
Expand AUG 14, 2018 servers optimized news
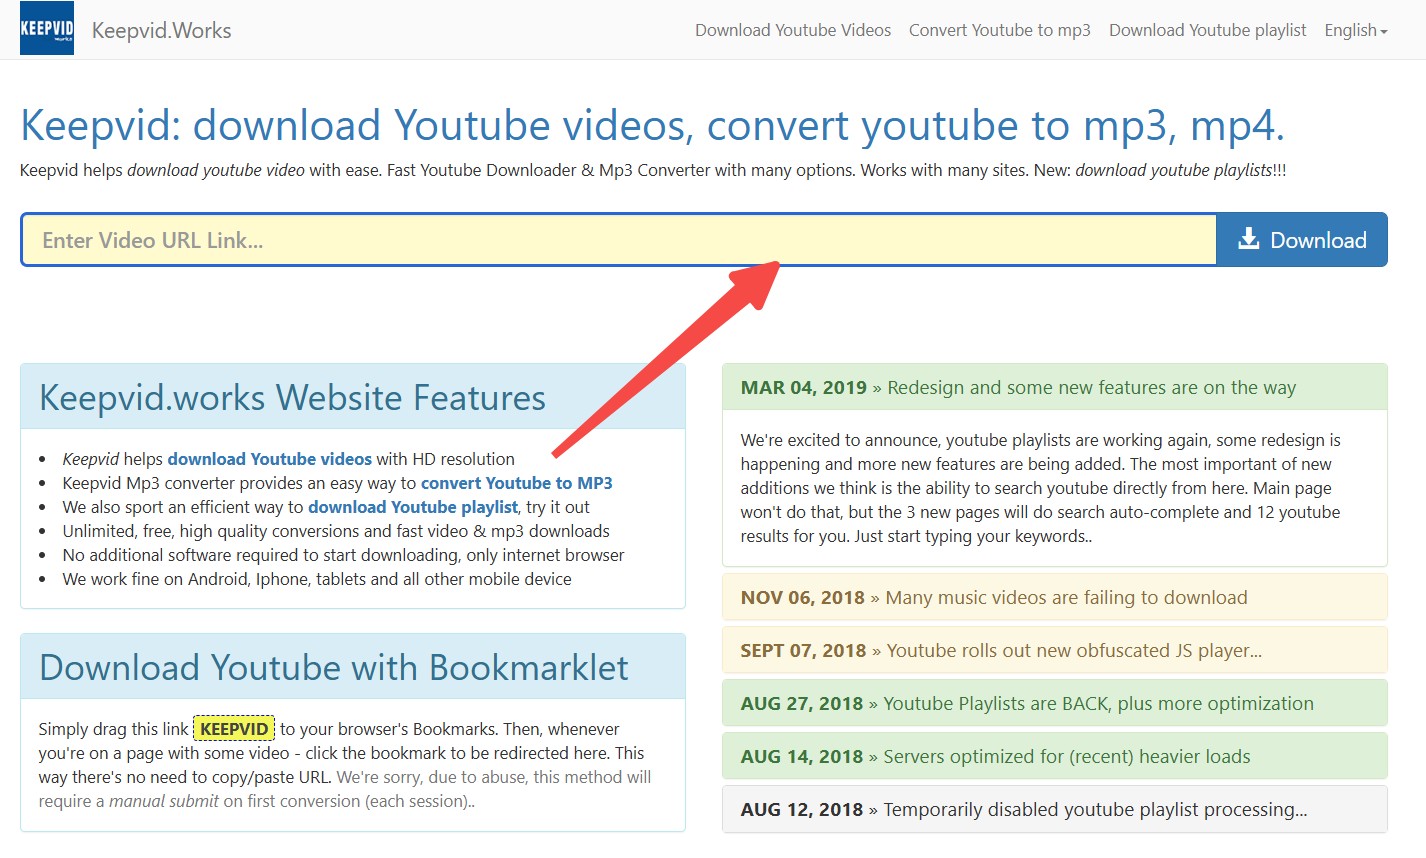click(1054, 756)
